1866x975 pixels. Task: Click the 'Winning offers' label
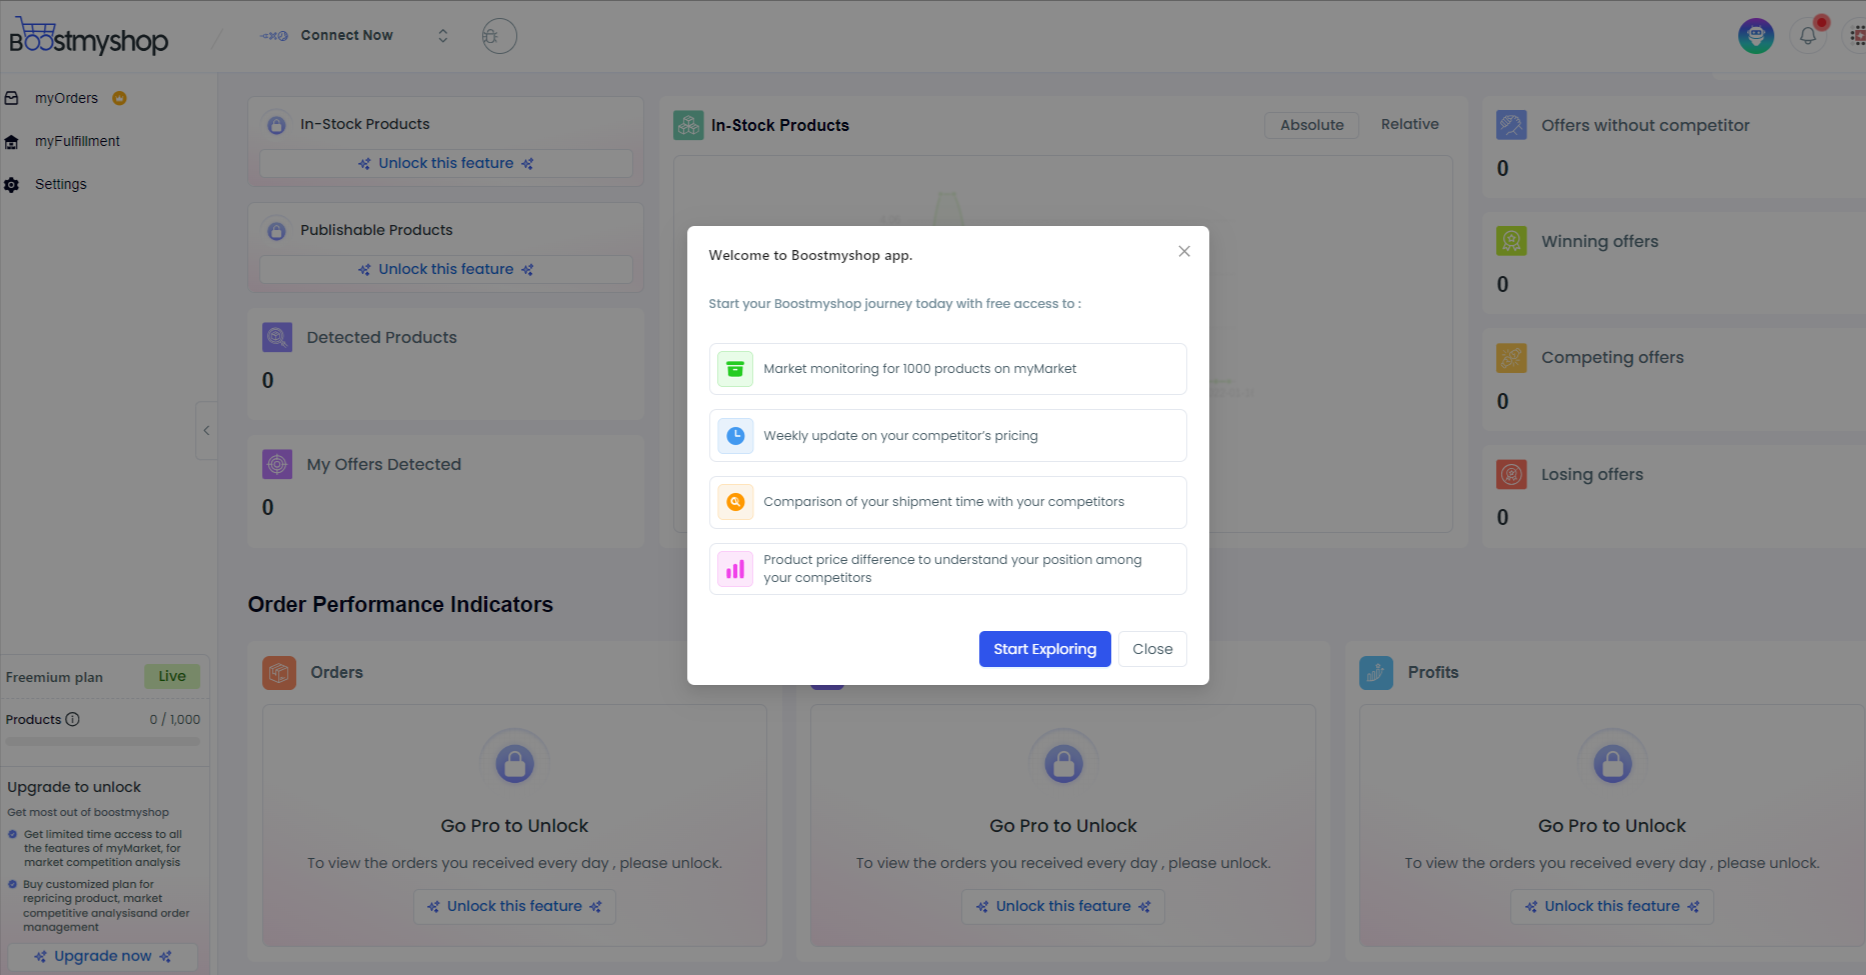click(x=1599, y=241)
